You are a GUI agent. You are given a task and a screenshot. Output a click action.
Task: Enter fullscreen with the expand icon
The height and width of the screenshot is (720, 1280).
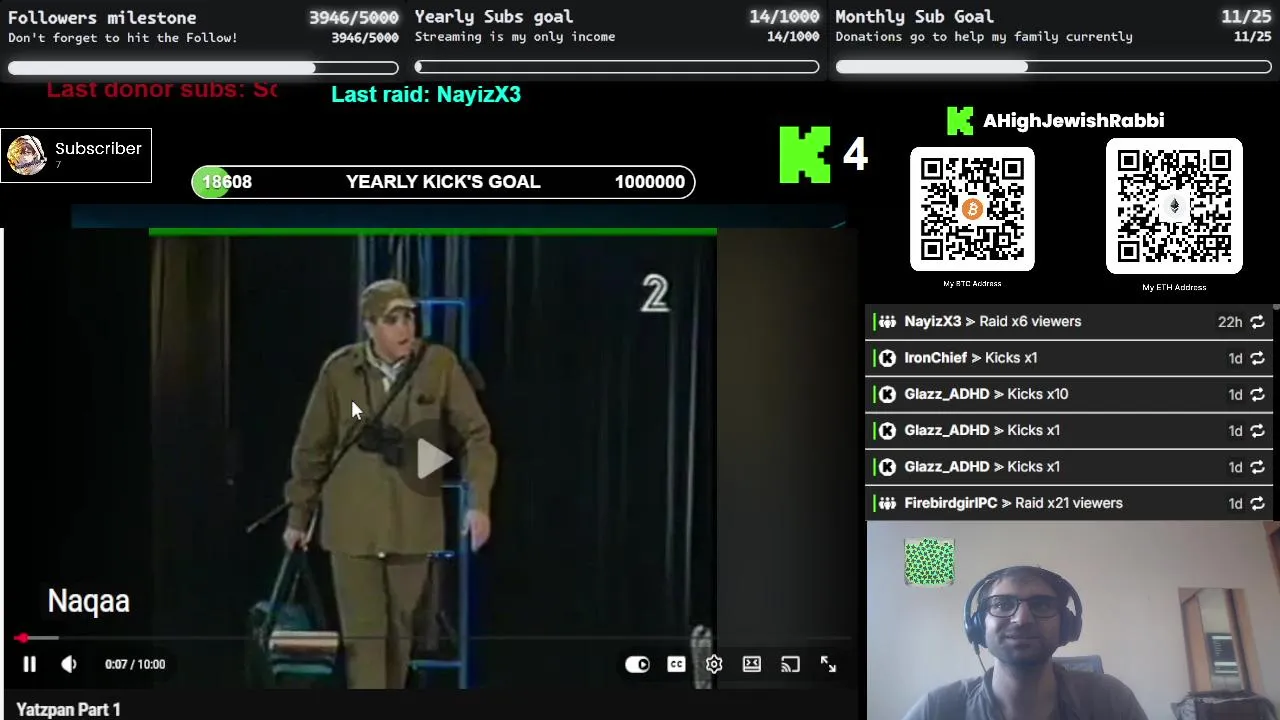coord(828,664)
